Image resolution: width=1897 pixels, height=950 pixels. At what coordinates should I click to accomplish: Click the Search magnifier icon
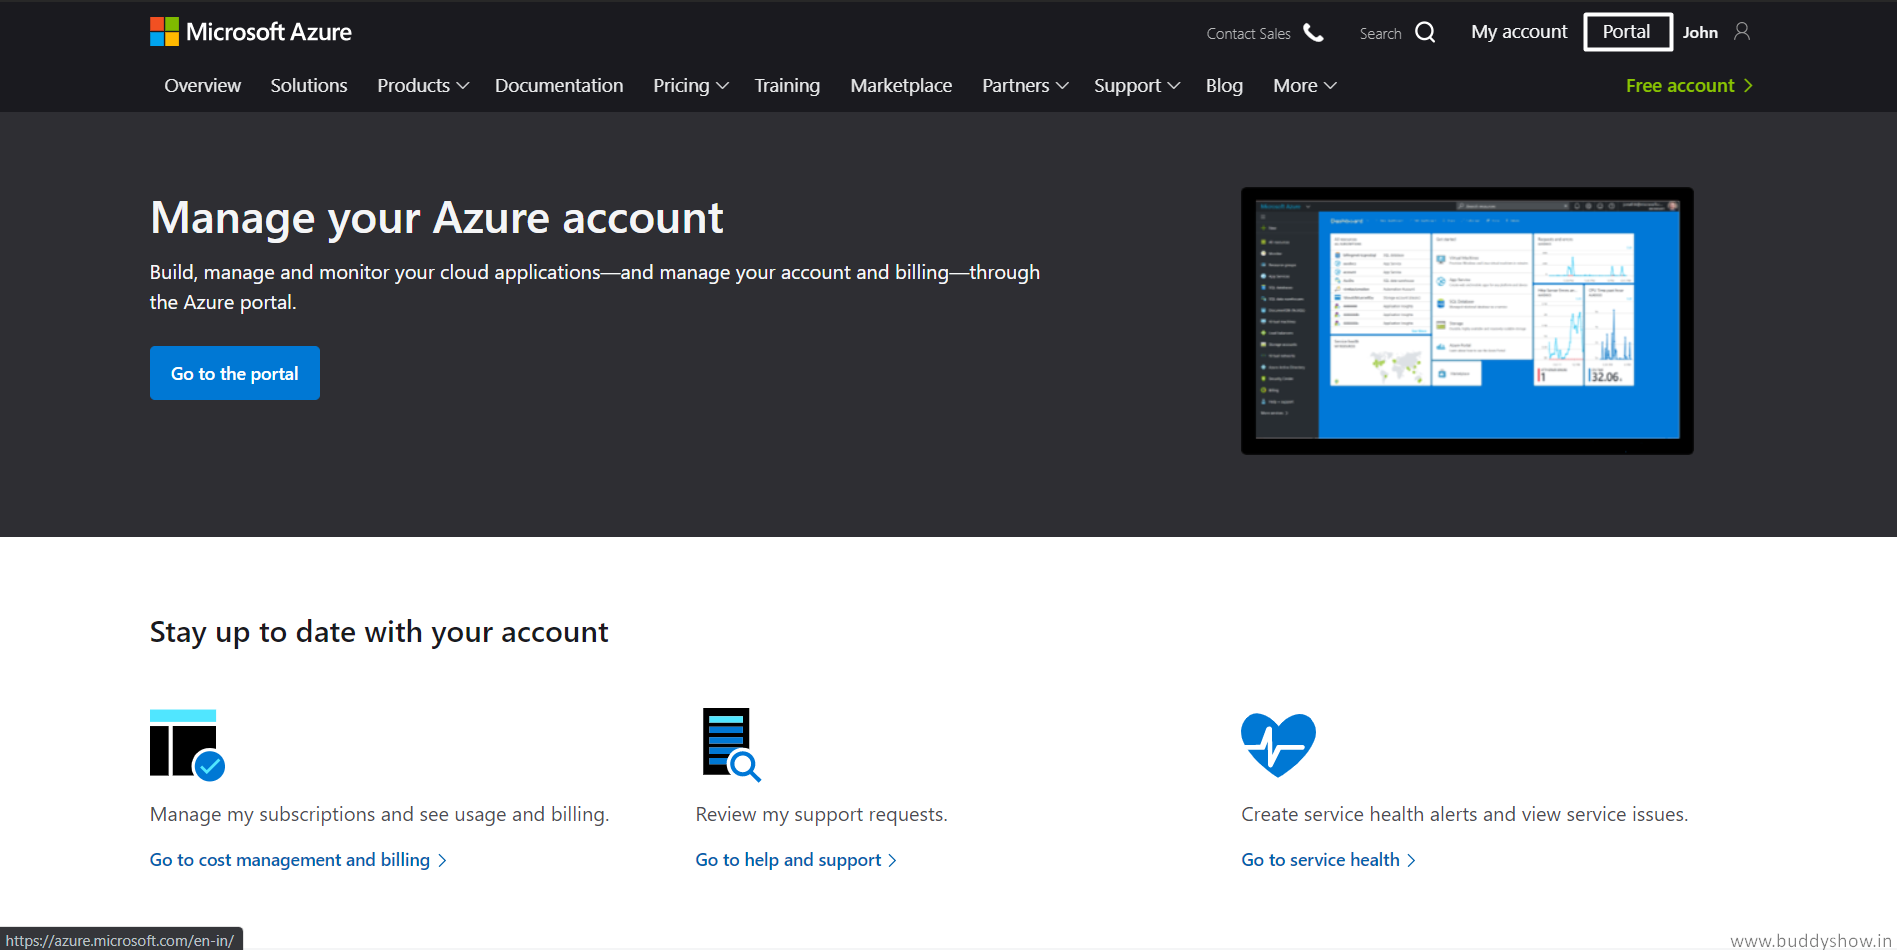(x=1426, y=33)
